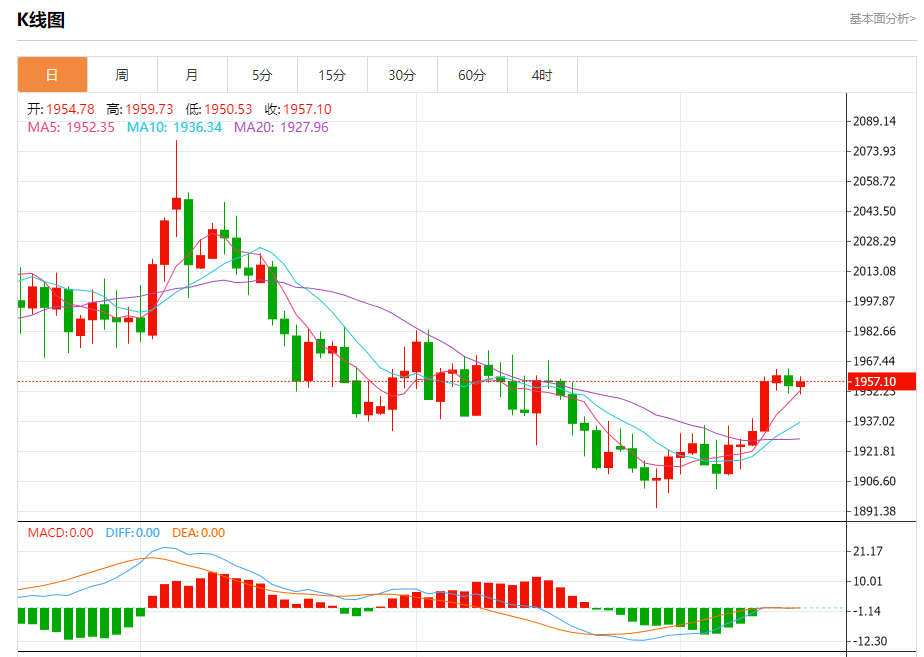Click the 1982.66 price axis label
The width and height of the screenshot is (924, 657).
874,331
